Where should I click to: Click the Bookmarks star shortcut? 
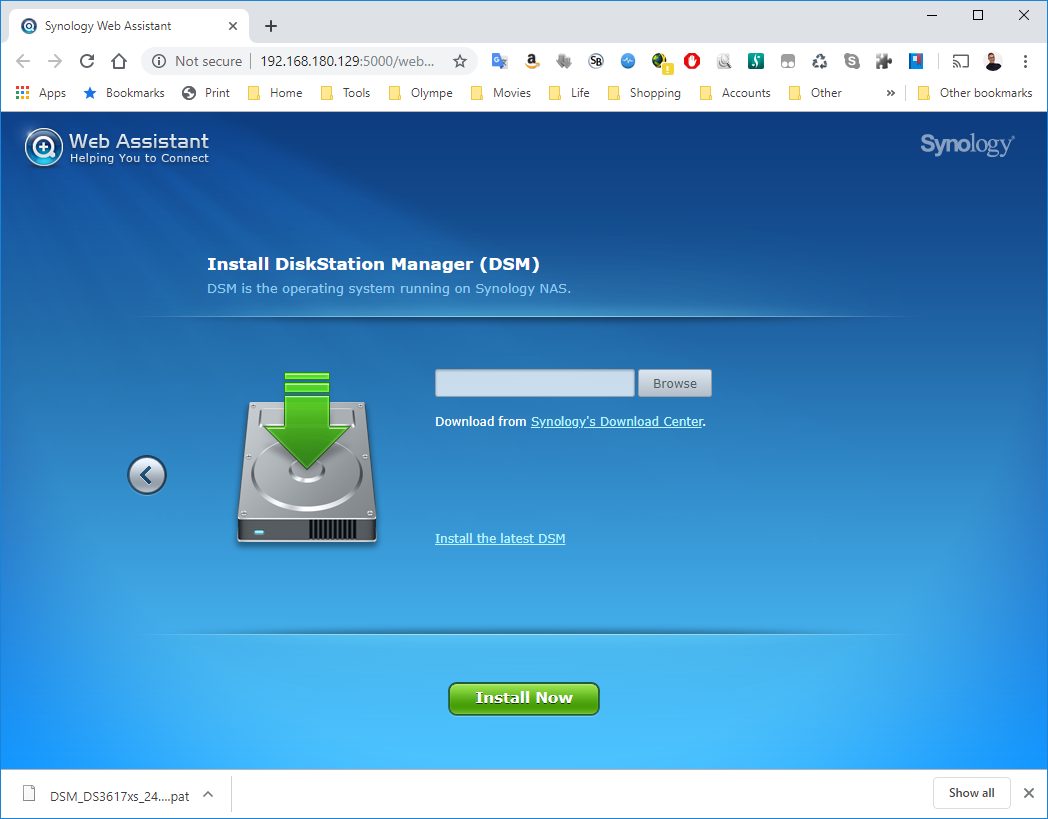click(124, 93)
